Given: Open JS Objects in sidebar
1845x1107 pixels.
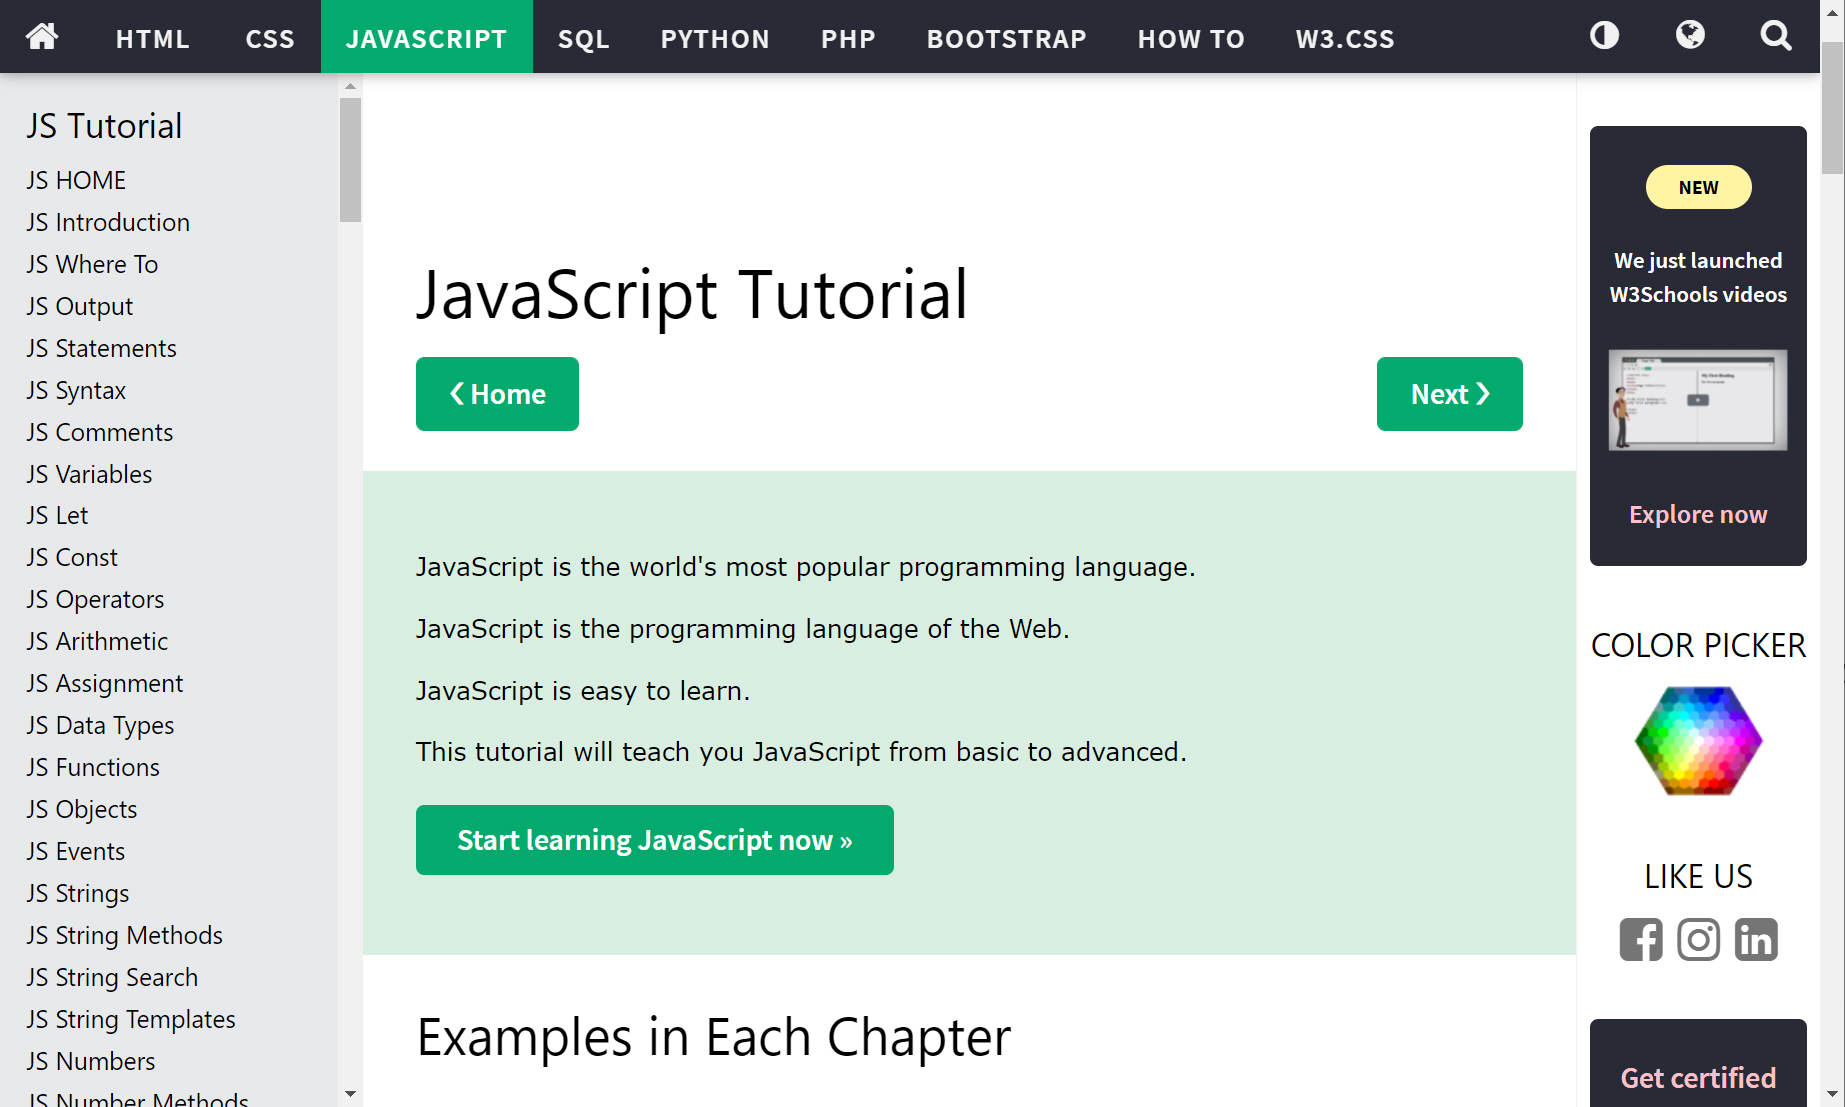Looking at the screenshot, I should pos(81,809).
